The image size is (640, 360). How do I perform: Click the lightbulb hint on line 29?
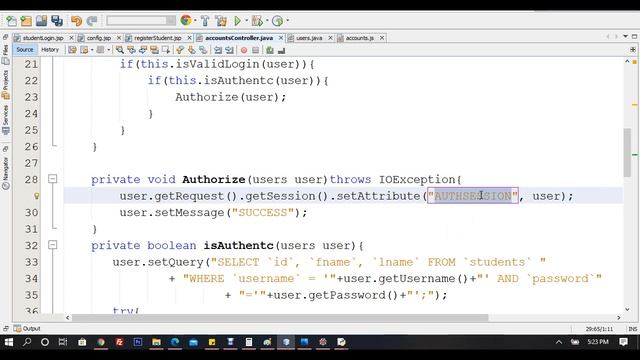tap(37, 196)
